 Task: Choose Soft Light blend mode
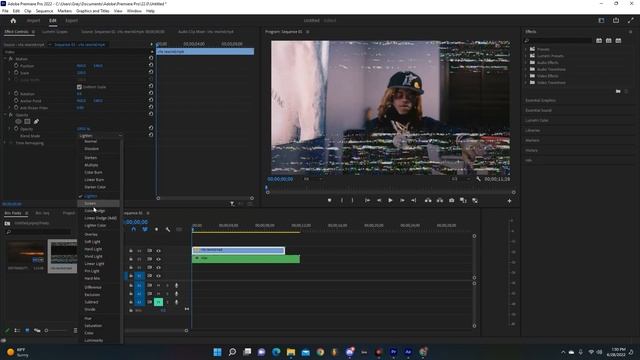coord(92,242)
